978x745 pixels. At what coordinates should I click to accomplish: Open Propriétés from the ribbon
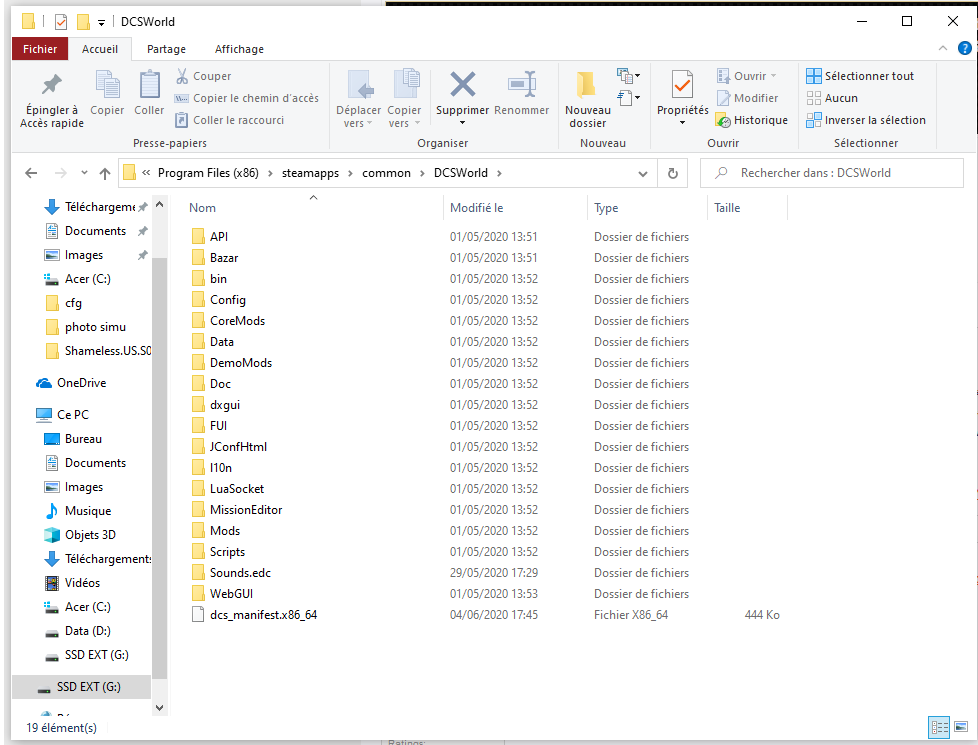click(x=682, y=85)
